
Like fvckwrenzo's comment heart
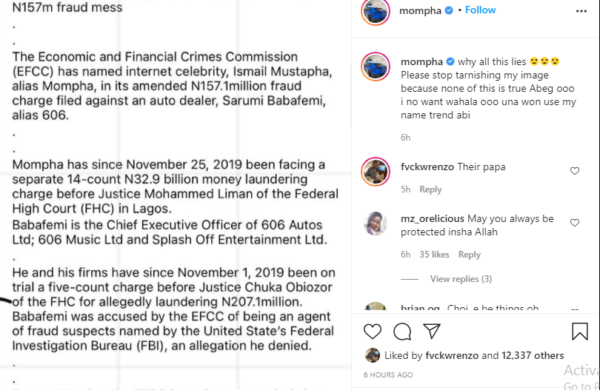point(574,171)
